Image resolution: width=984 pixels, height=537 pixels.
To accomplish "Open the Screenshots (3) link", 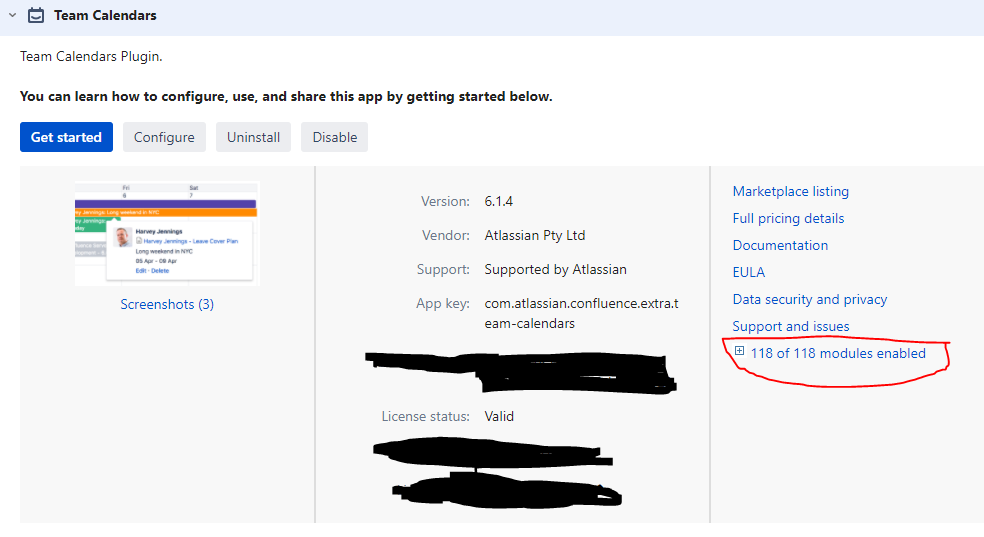I will 167,304.
